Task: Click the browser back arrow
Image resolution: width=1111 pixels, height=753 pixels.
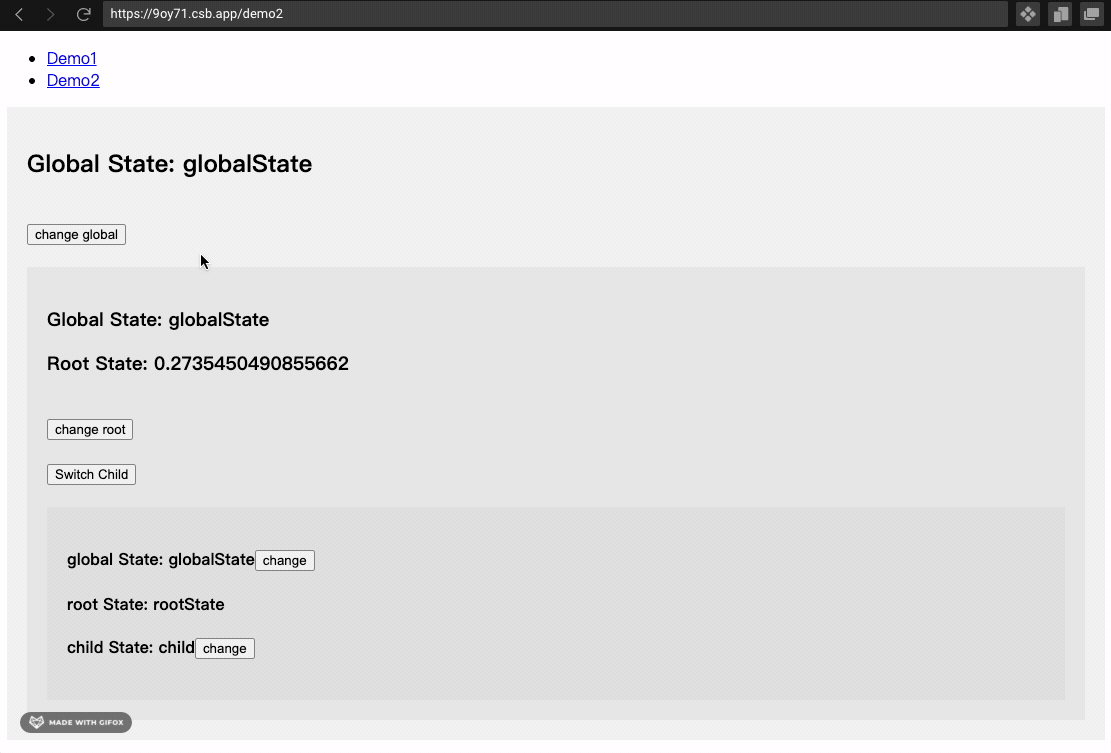Action: tap(19, 14)
